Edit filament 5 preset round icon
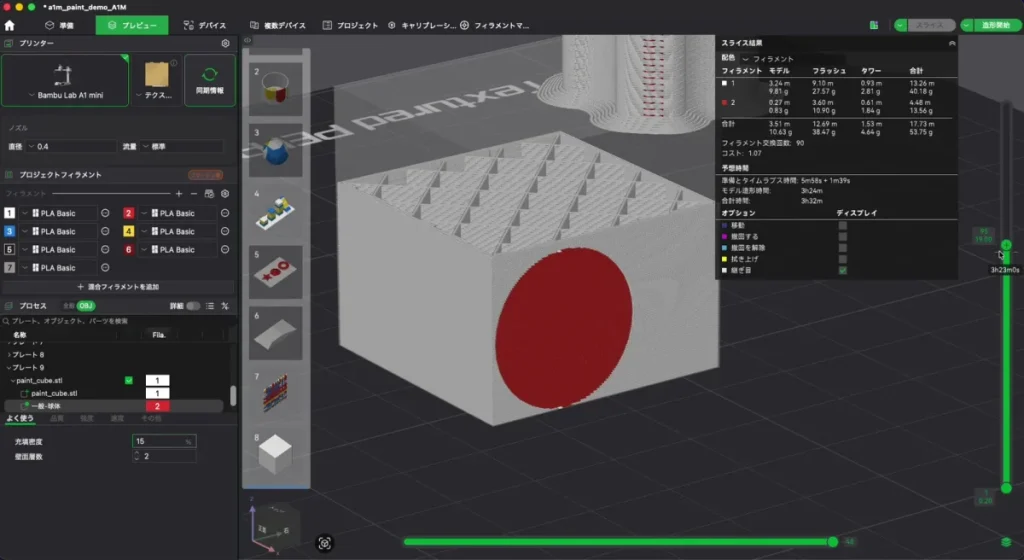The image size is (1024, 560). (x=105, y=250)
